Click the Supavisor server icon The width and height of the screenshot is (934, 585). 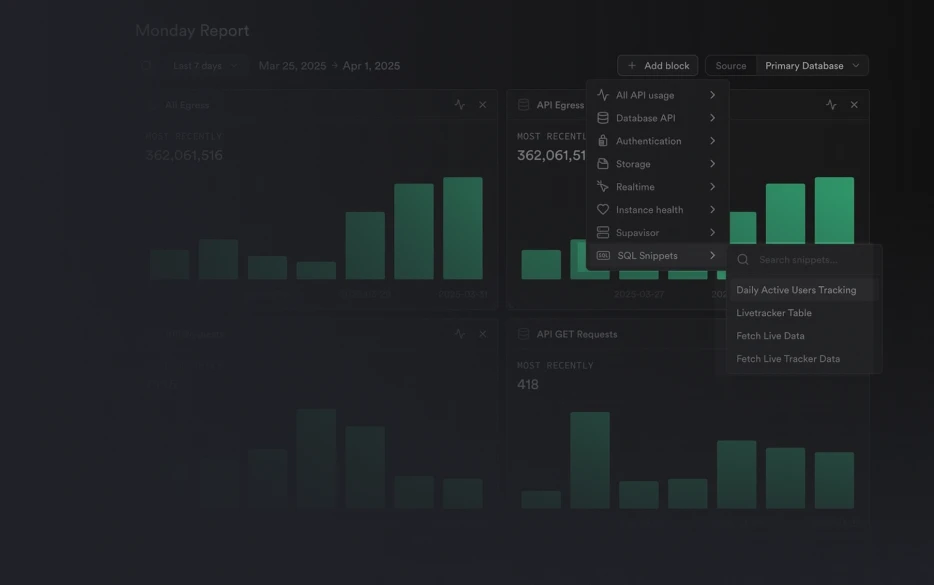coord(603,233)
